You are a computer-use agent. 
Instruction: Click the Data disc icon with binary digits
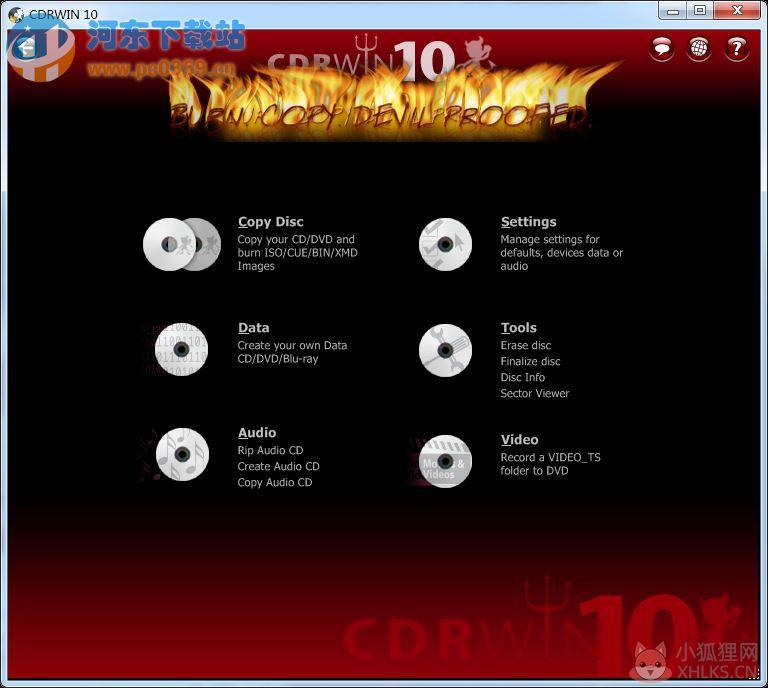tap(181, 349)
